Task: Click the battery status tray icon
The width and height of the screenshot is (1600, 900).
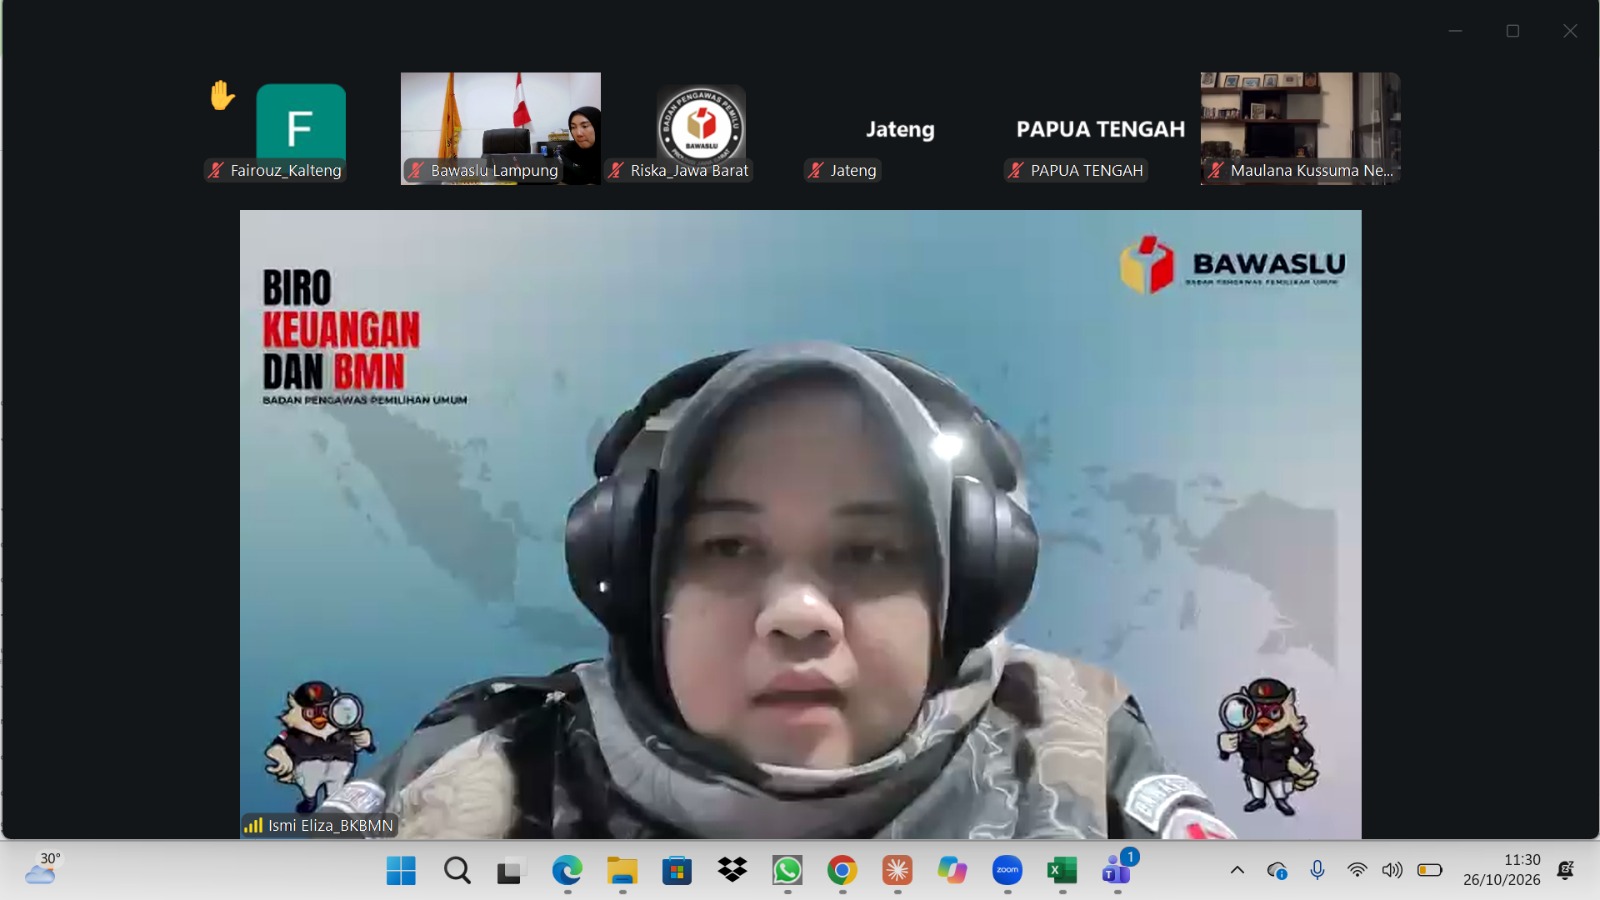Action: pos(1430,870)
